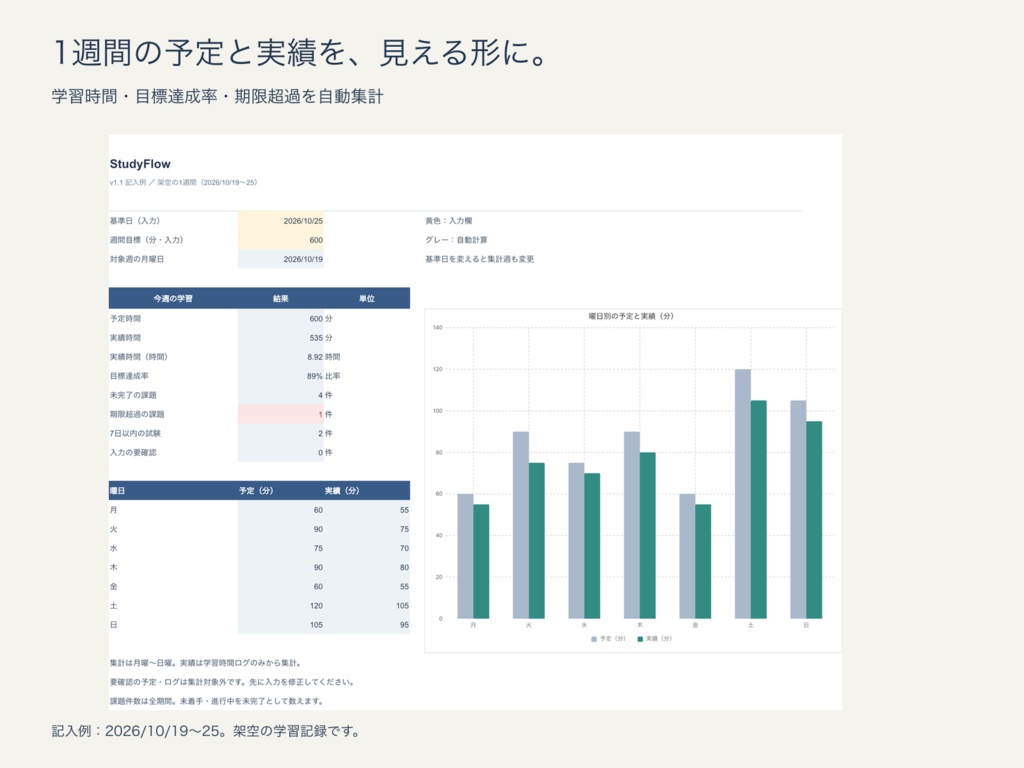Click the 基準日（入力） label

(135, 221)
